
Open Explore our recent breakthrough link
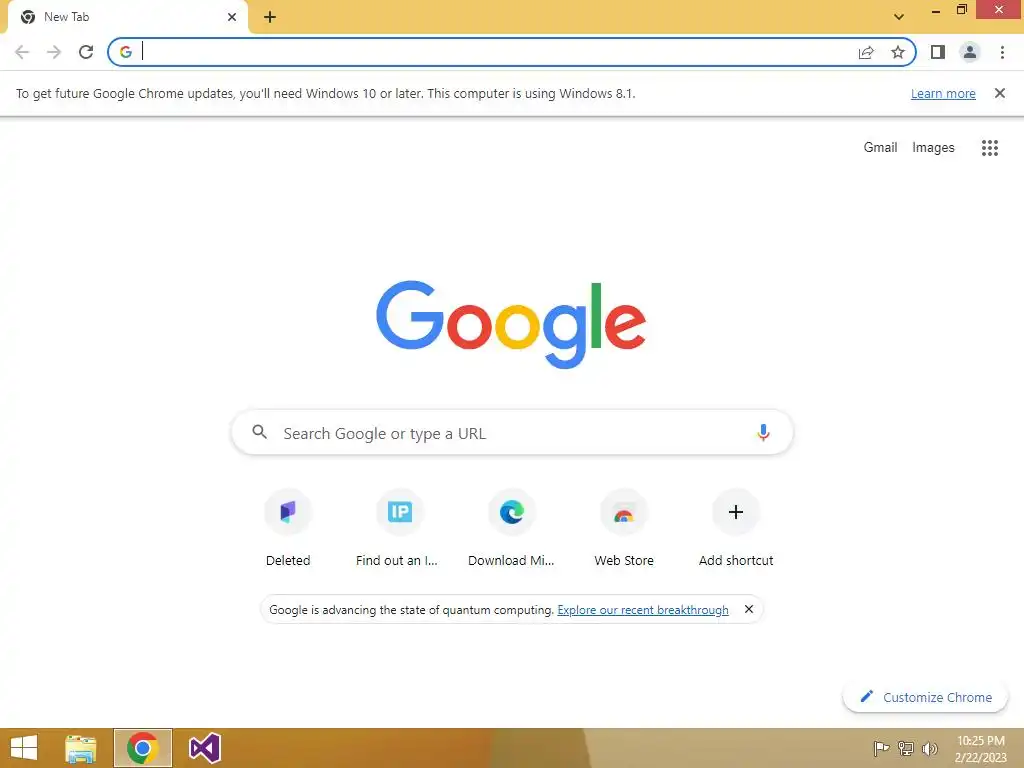643,610
